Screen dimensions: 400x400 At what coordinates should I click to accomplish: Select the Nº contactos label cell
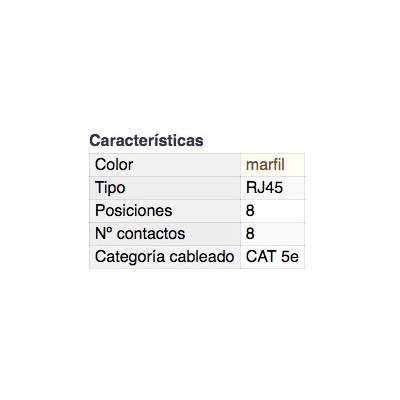click(x=165, y=234)
